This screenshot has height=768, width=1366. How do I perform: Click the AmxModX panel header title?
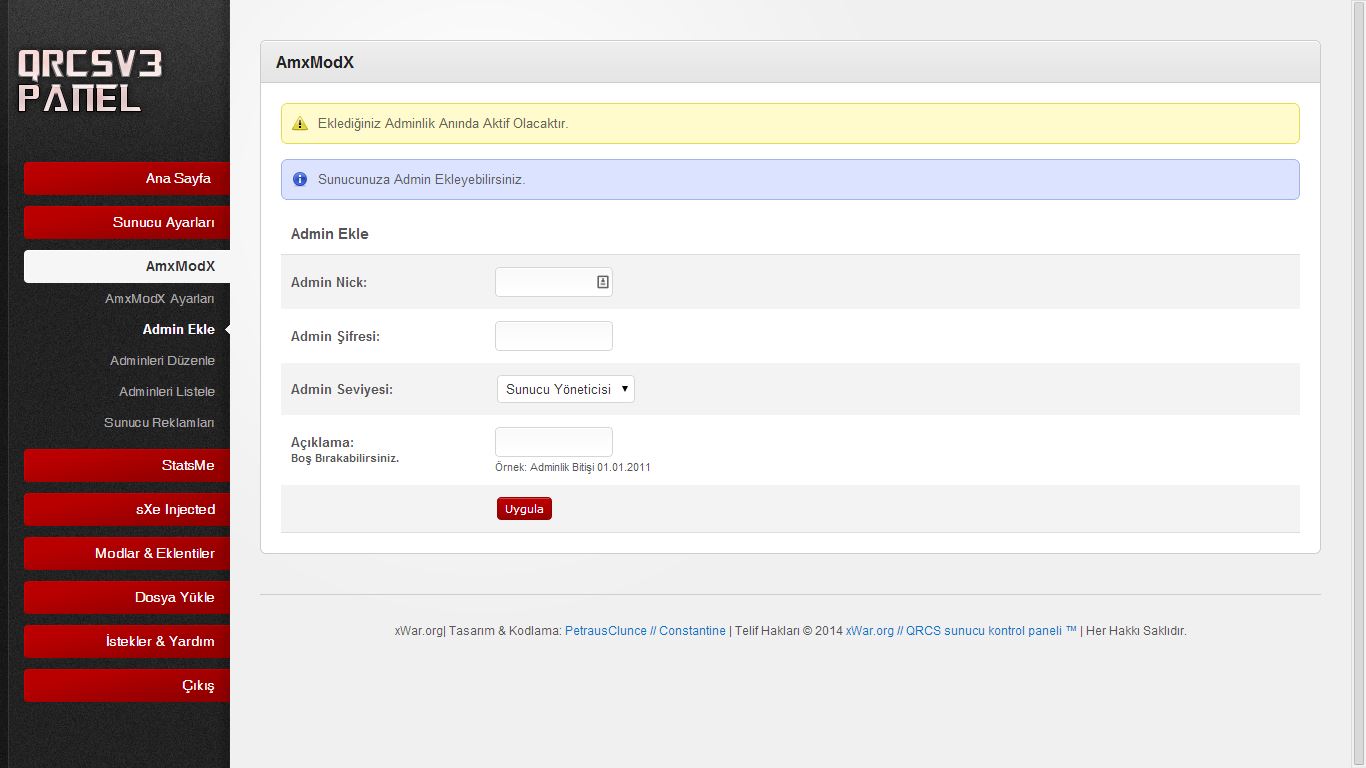tap(315, 62)
